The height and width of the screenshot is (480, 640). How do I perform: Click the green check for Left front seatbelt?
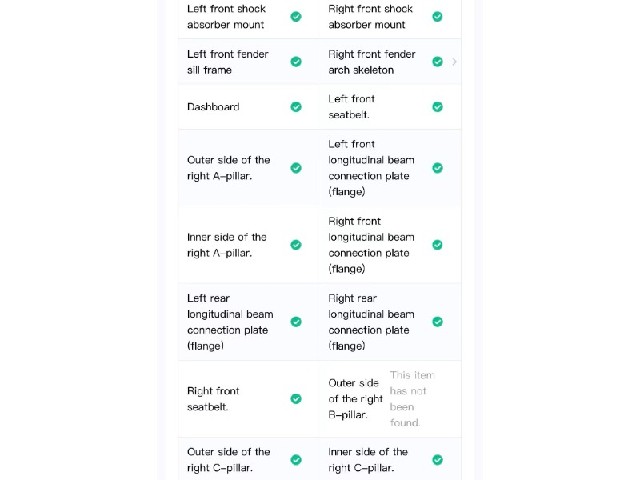point(437,107)
